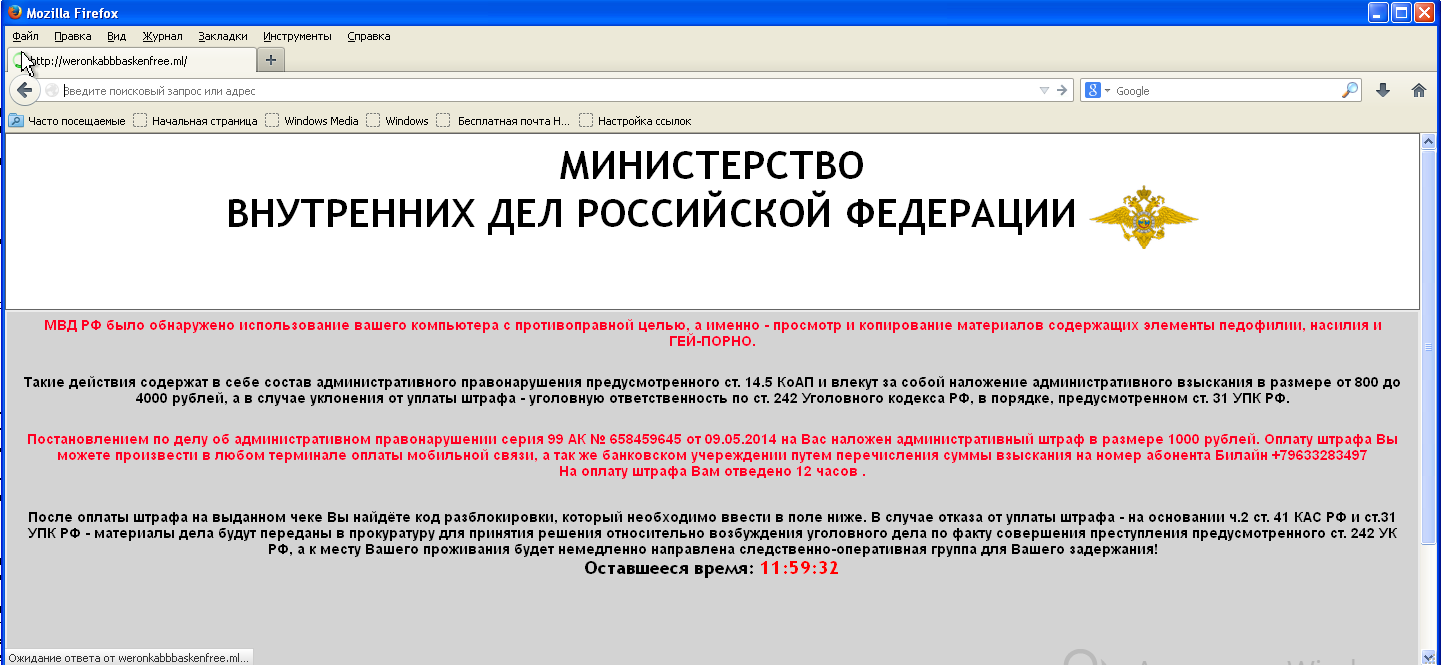Open Часто посещаемые bookmarks folder
The width and height of the screenshot is (1441, 665).
tap(67, 121)
